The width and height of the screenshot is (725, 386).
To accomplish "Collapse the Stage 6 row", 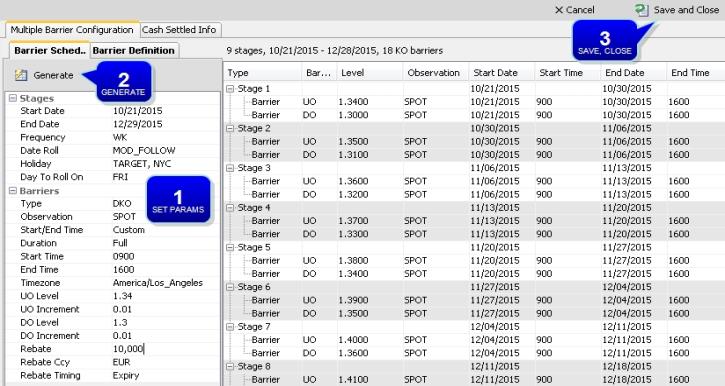I will [230, 288].
